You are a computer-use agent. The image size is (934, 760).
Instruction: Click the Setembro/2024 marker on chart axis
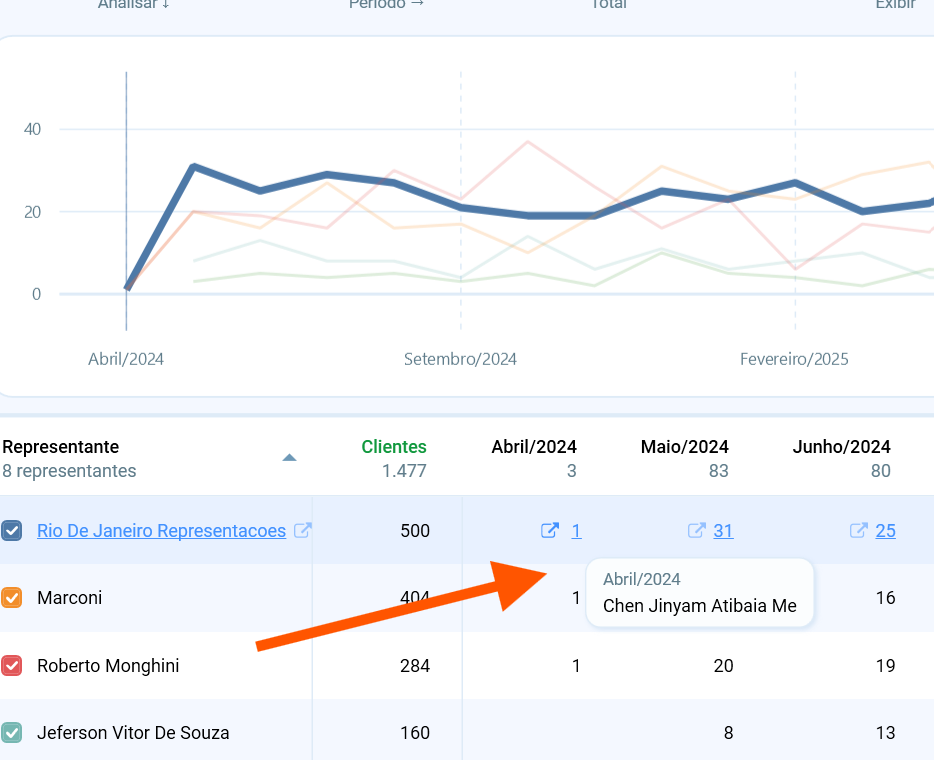pyautogui.click(x=460, y=359)
